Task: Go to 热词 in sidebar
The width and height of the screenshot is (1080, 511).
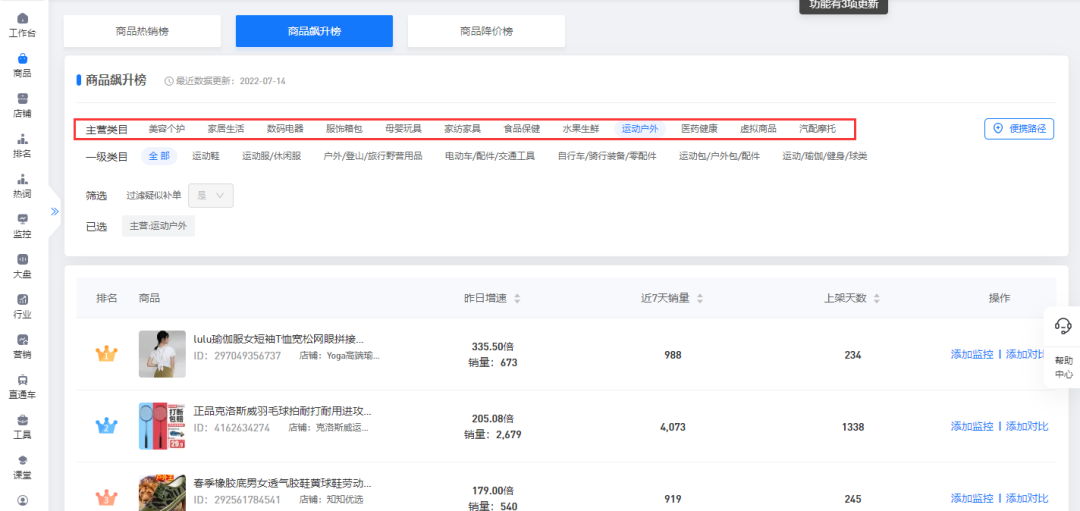Action: tap(22, 184)
